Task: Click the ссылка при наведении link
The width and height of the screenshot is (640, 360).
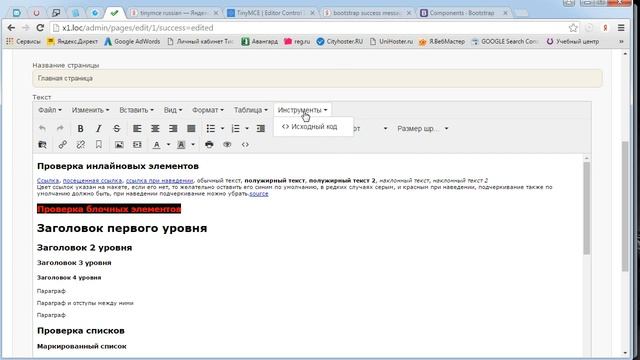Action: pos(160,180)
